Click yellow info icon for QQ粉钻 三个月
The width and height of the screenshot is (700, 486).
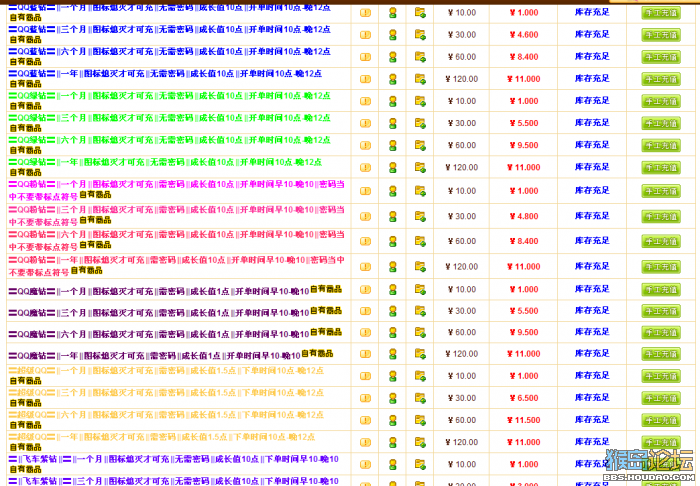[x=365, y=216]
